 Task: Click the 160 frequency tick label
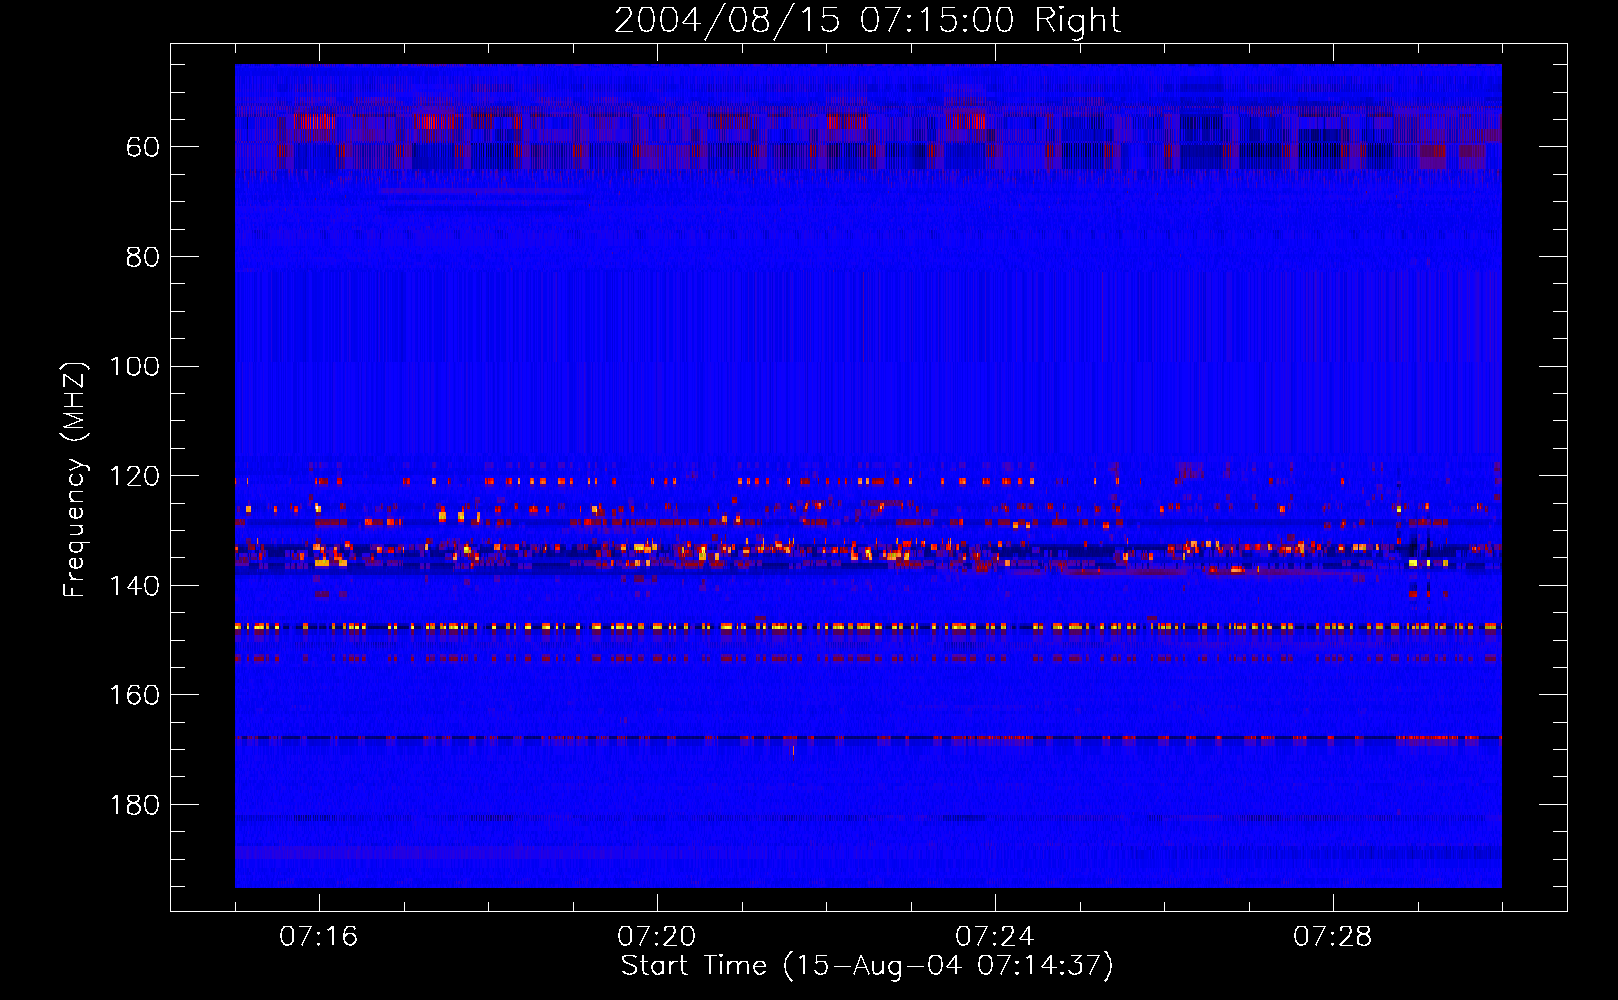(134, 695)
